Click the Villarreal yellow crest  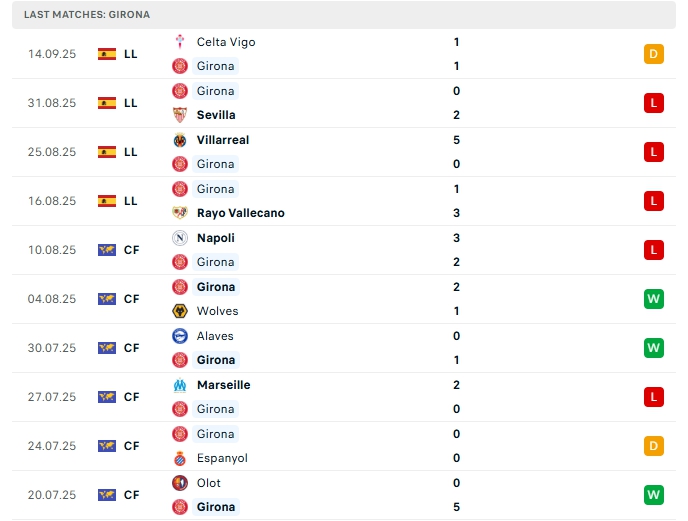coord(180,140)
